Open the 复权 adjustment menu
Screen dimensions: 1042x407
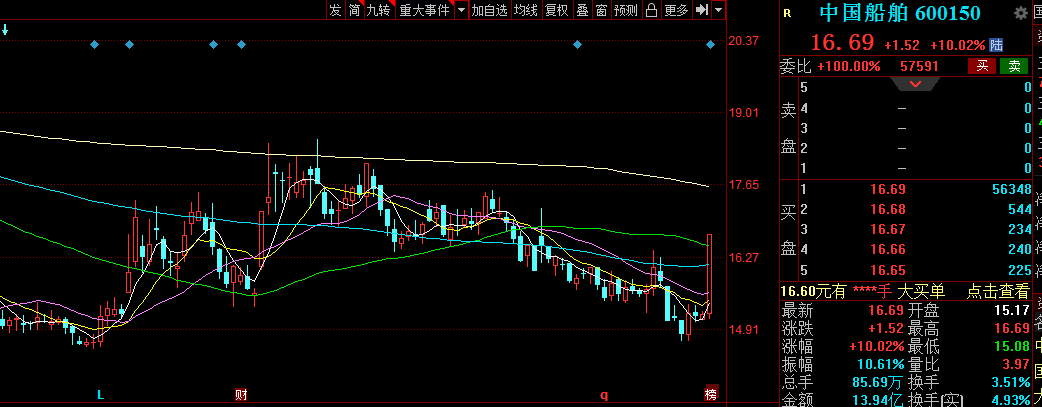point(556,10)
